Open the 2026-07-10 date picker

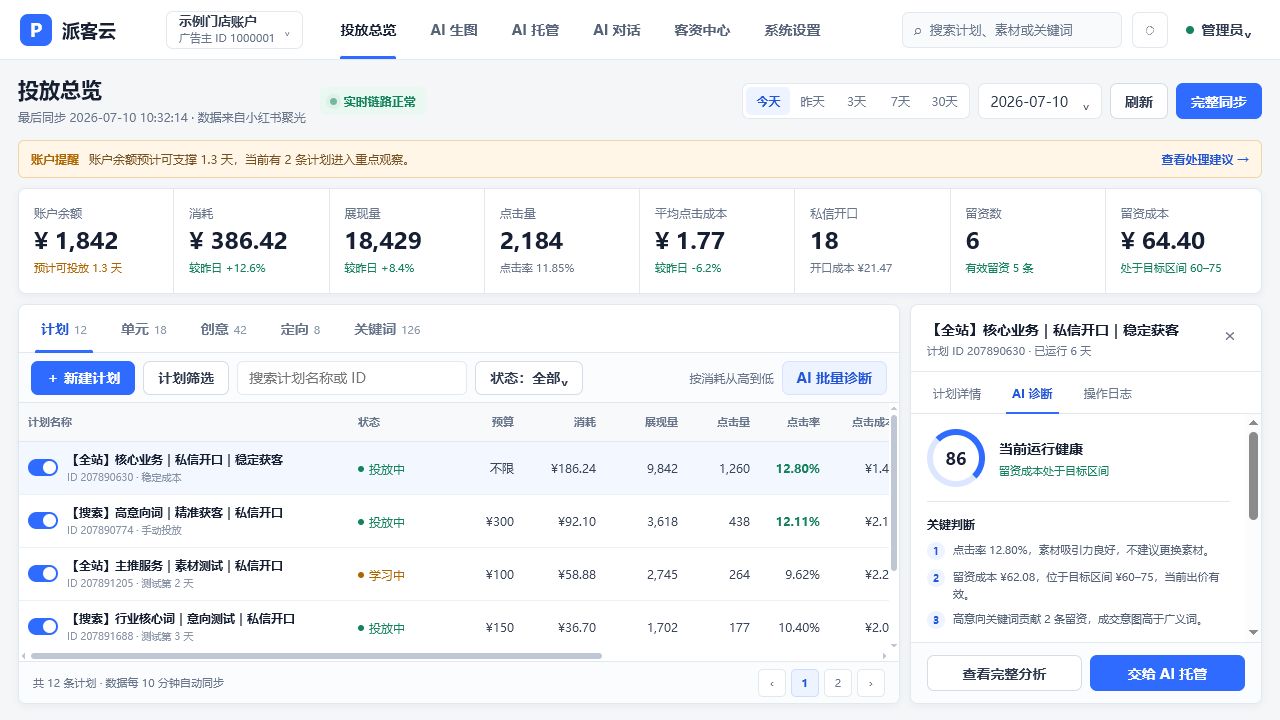[x=1040, y=101]
